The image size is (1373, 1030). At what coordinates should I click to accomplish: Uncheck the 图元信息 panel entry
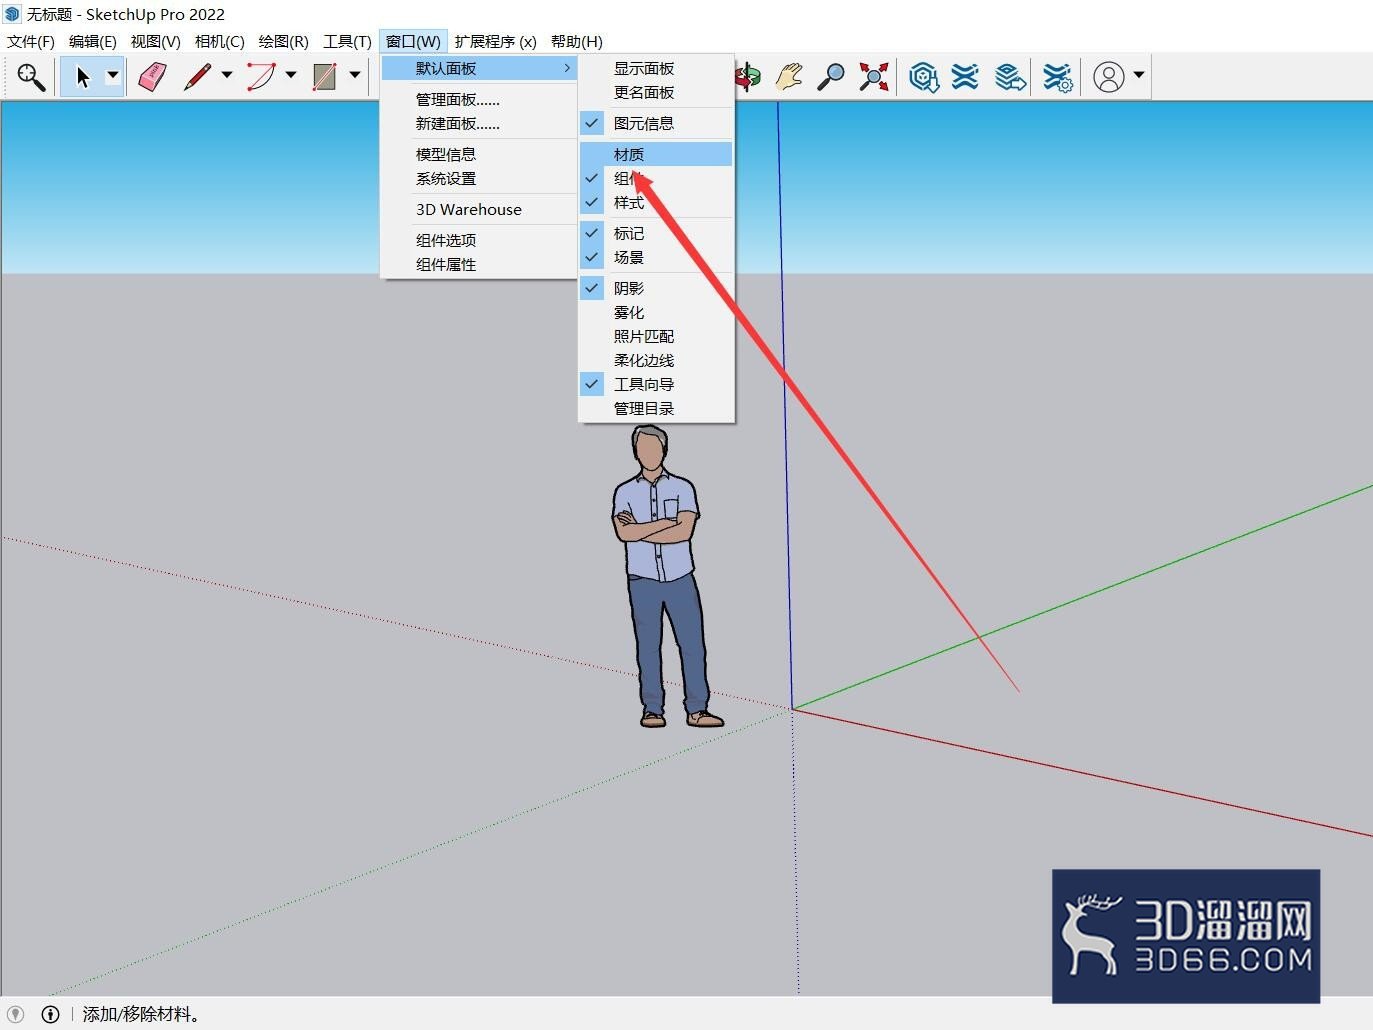(656, 123)
